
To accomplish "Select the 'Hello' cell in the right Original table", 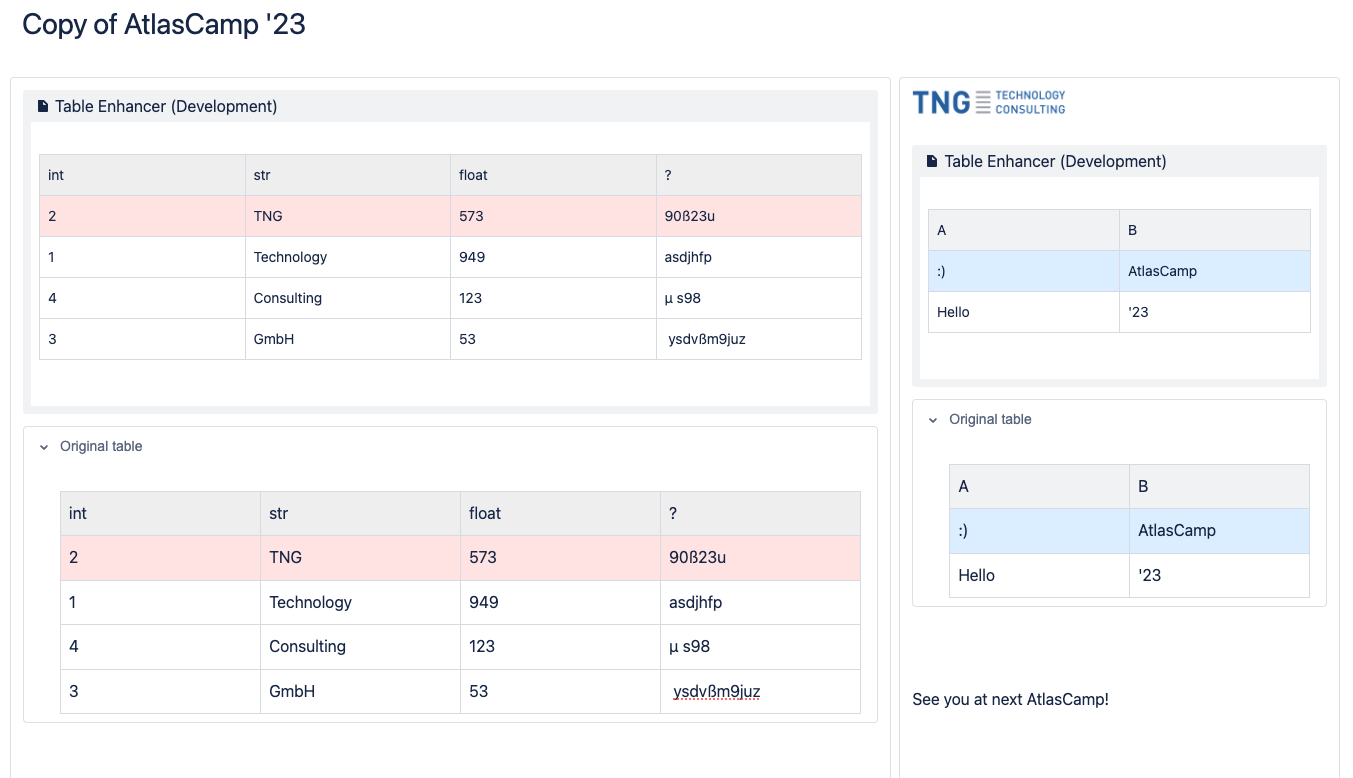I will [976, 575].
